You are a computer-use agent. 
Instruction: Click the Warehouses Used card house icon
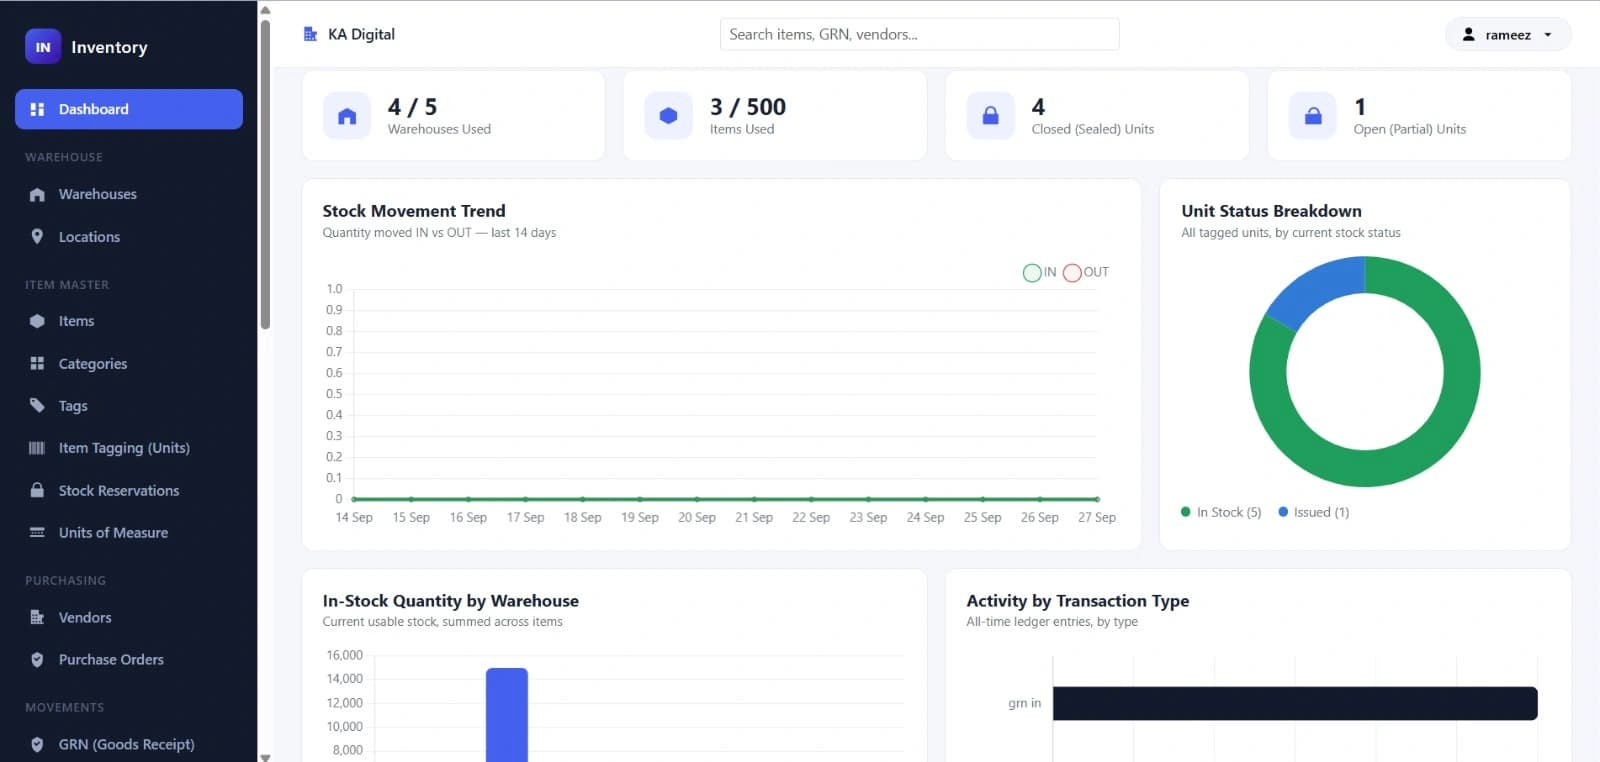click(x=347, y=116)
